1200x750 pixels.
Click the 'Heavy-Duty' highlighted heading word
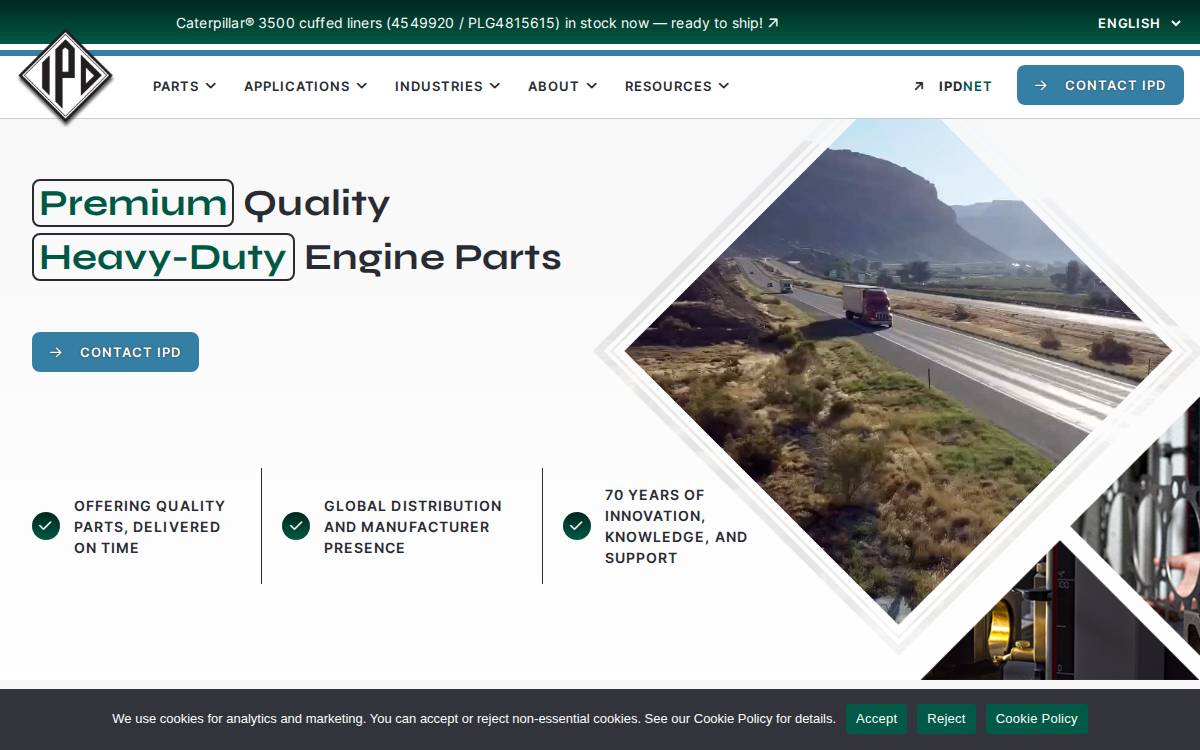[163, 257]
